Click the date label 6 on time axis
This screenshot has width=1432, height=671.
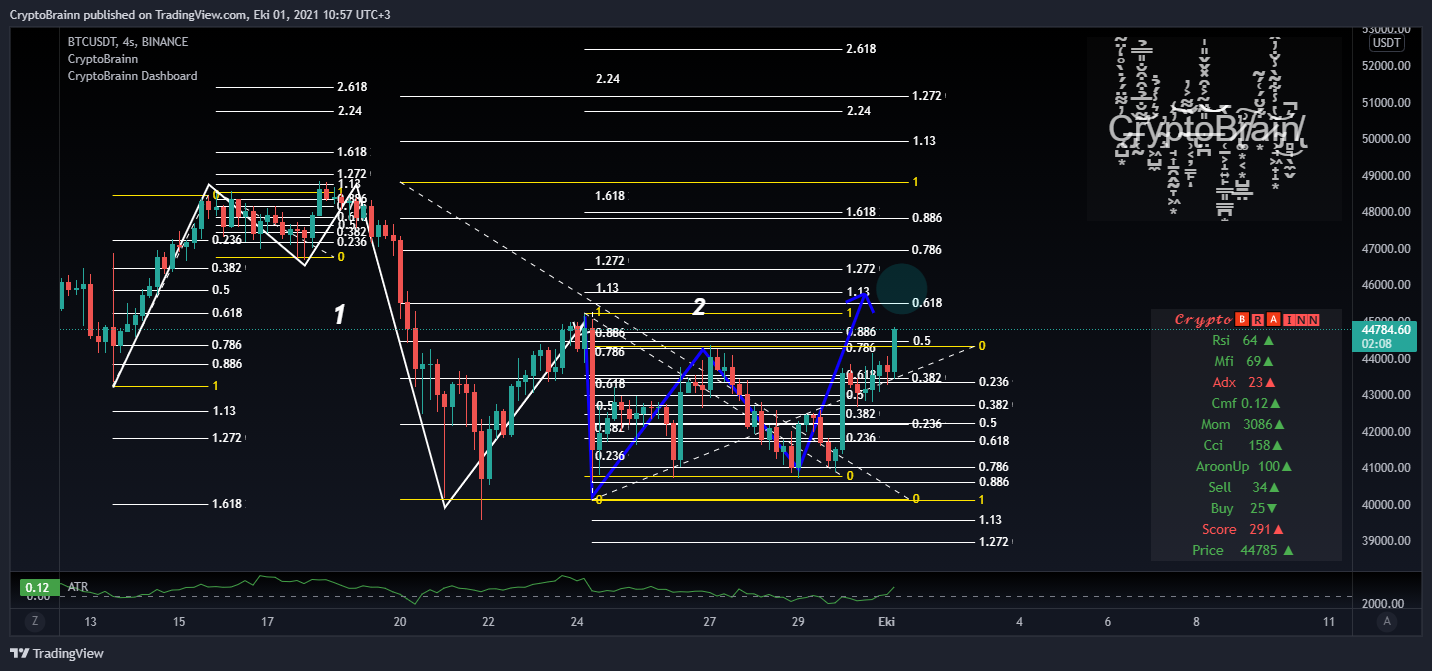pyautogui.click(x=1108, y=622)
